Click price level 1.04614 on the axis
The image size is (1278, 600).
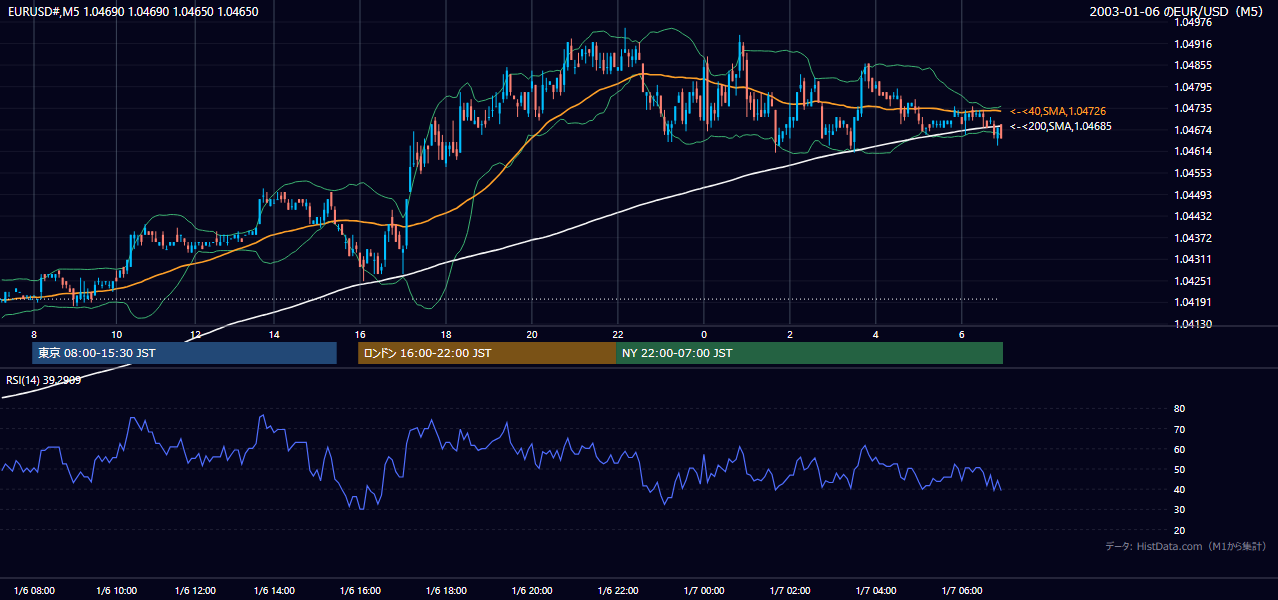point(1194,151)
